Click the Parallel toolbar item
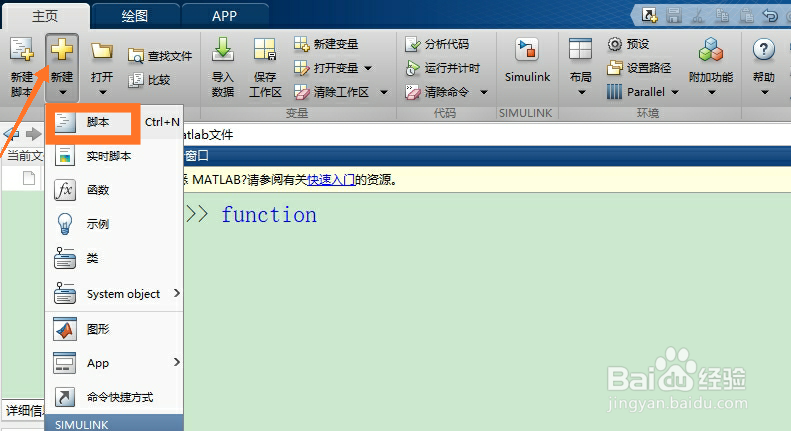 click(x=636, y=92)
